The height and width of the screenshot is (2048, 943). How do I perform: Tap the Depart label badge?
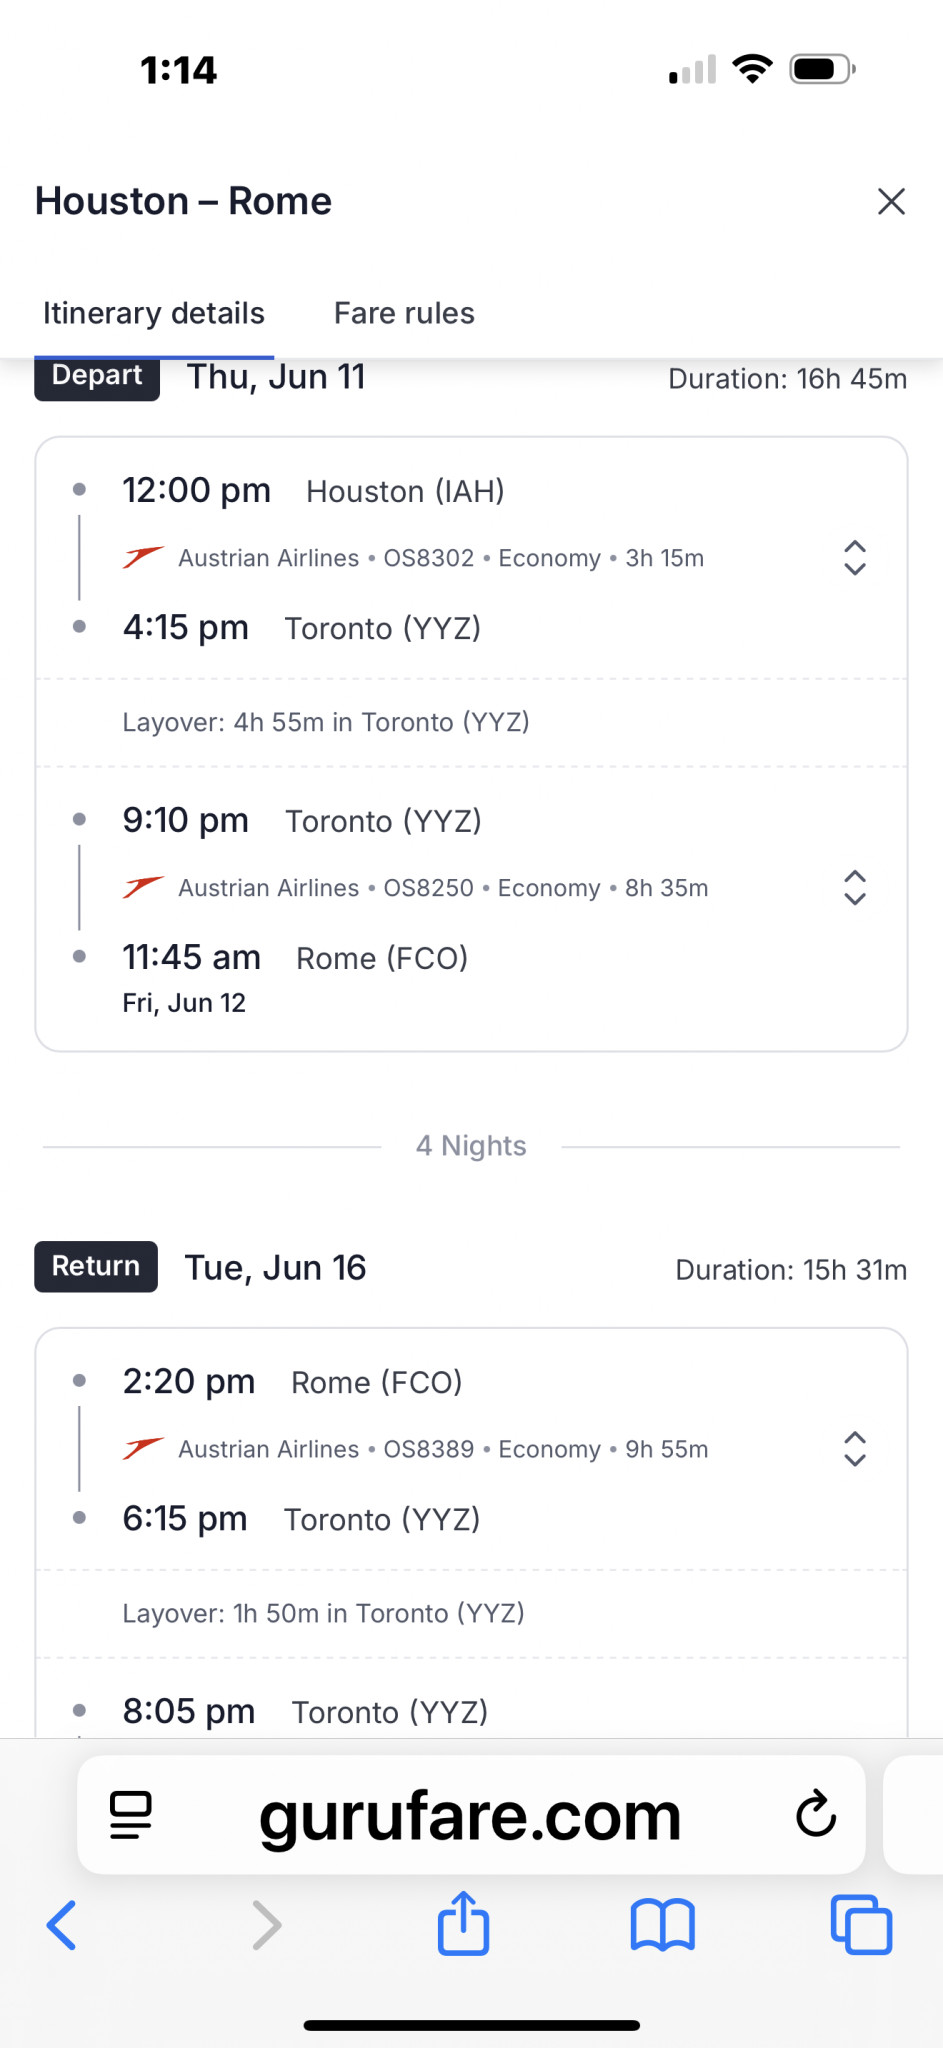coord(97,376)
